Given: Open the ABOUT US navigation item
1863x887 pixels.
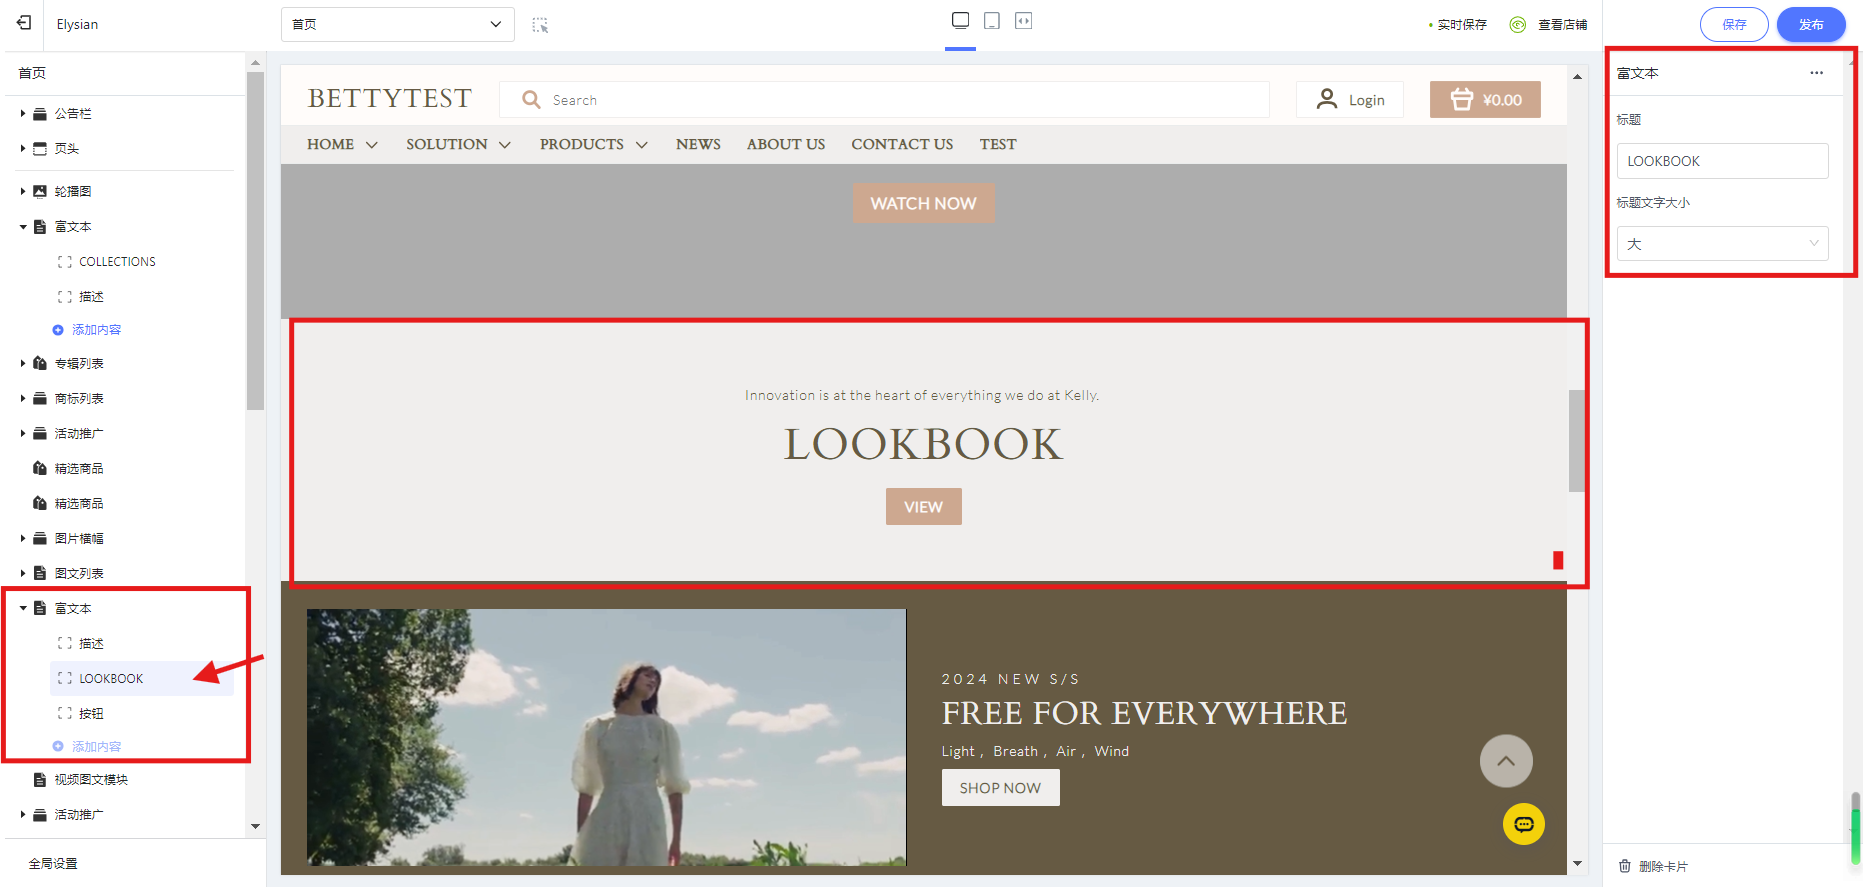Looking at the screenshot, I should (x=785, y=145).
